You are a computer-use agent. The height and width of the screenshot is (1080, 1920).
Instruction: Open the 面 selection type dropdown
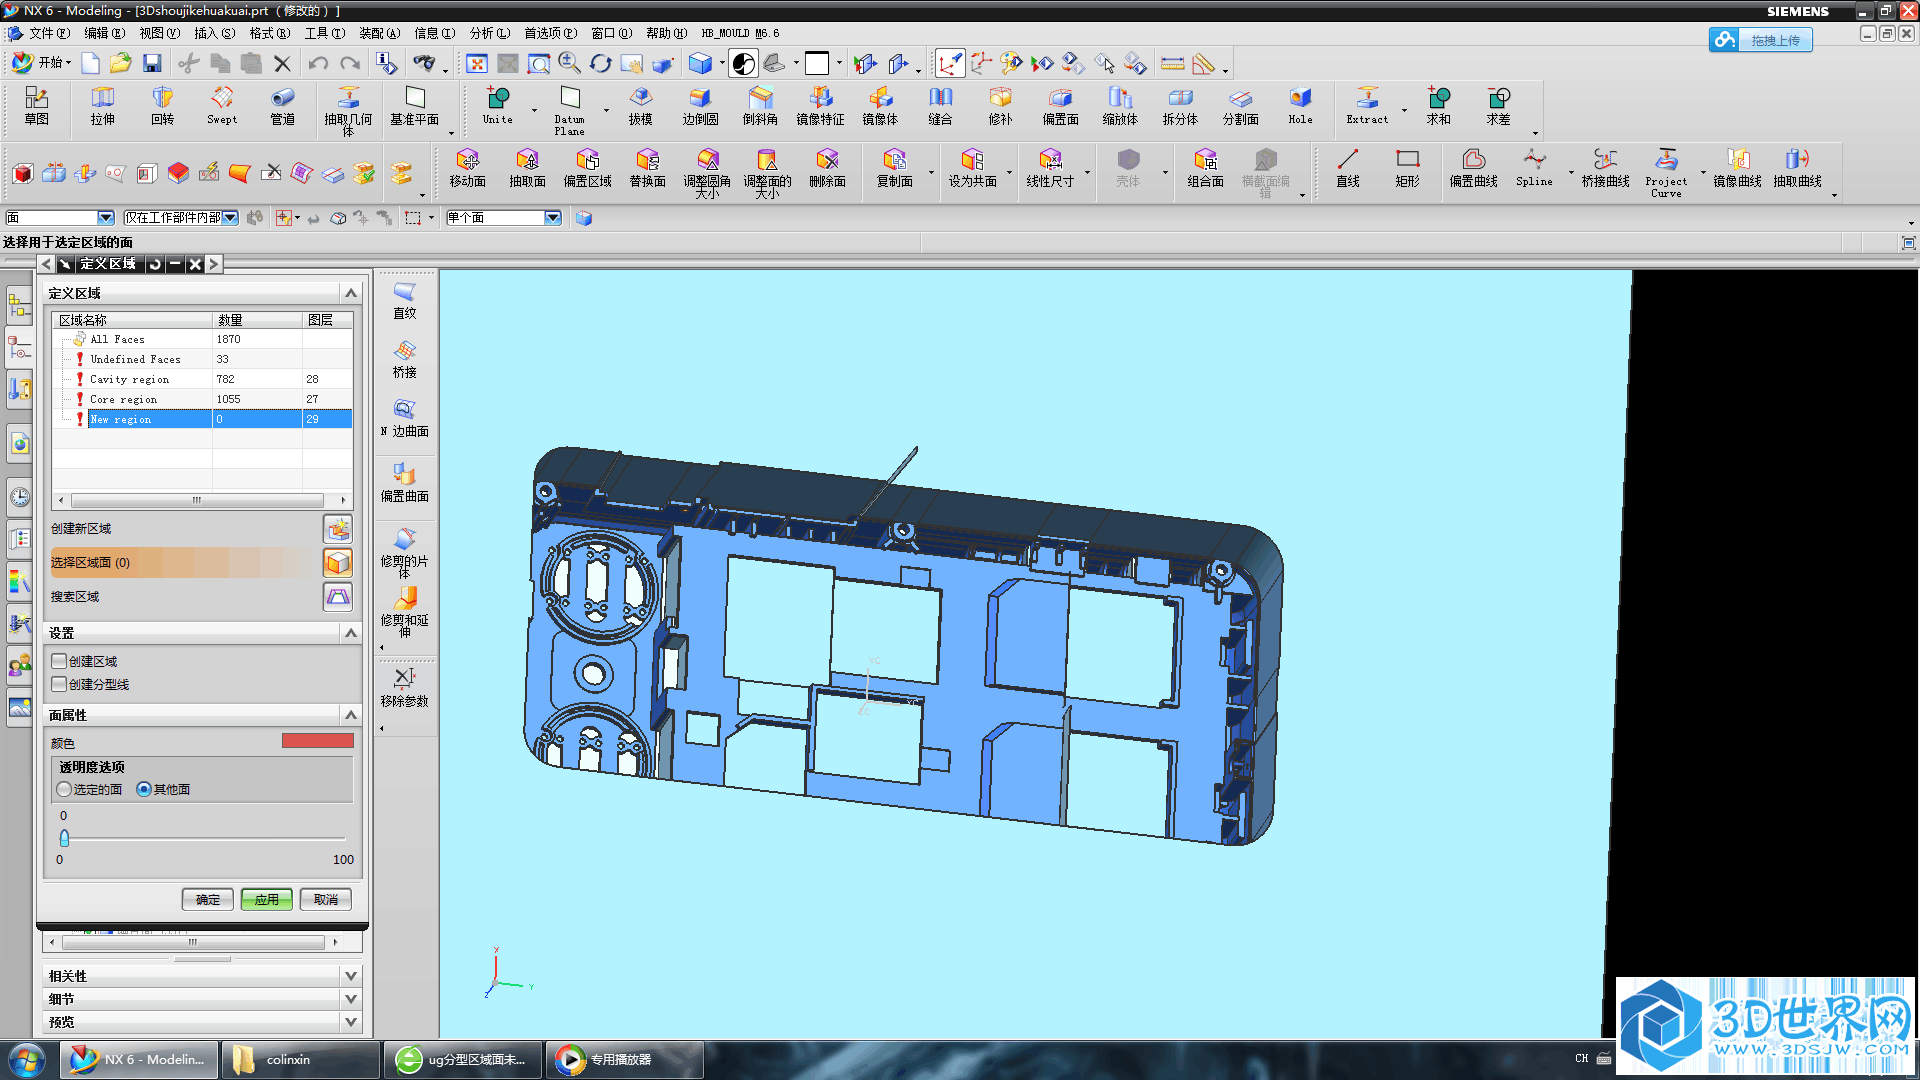105,218
